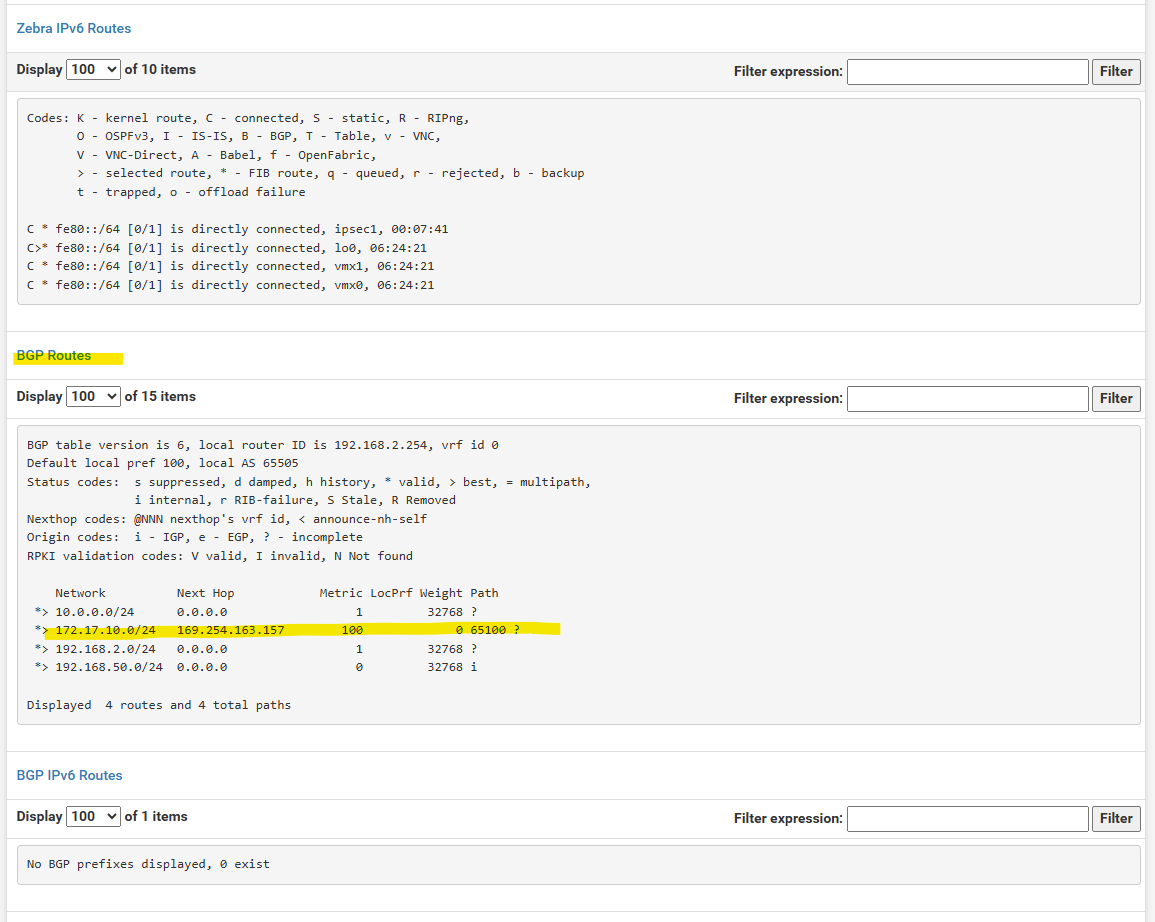Select the 10.0.0.0/24 network entry
The image size is (1155, 922).
pyautogui.click(x=94, y=611)
